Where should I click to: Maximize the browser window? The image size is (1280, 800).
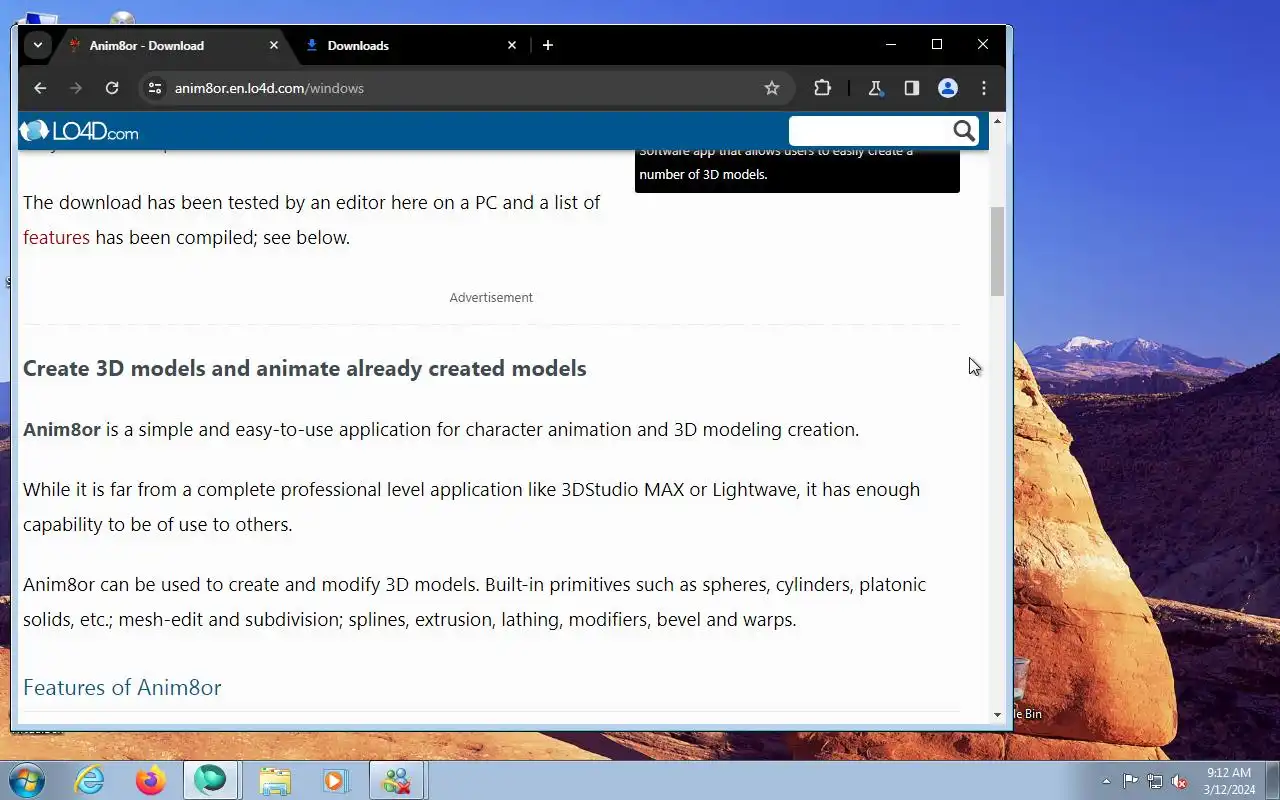(937, 44)
